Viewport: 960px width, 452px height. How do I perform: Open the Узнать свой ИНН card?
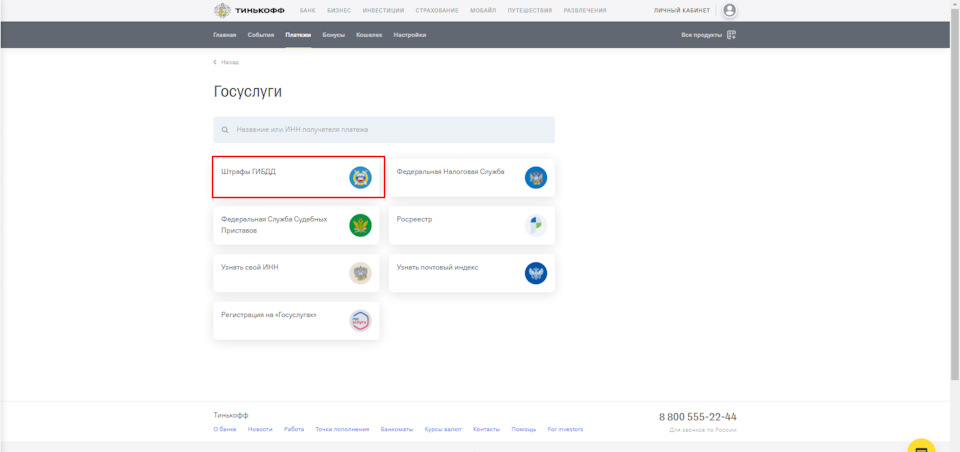point(296,273)
